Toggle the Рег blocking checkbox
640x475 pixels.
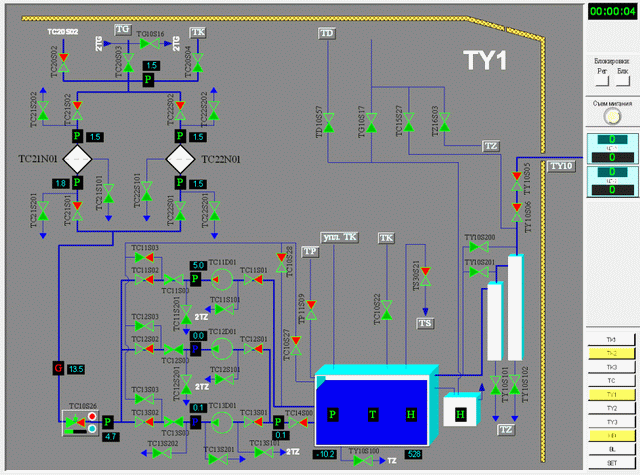[602, 80]
